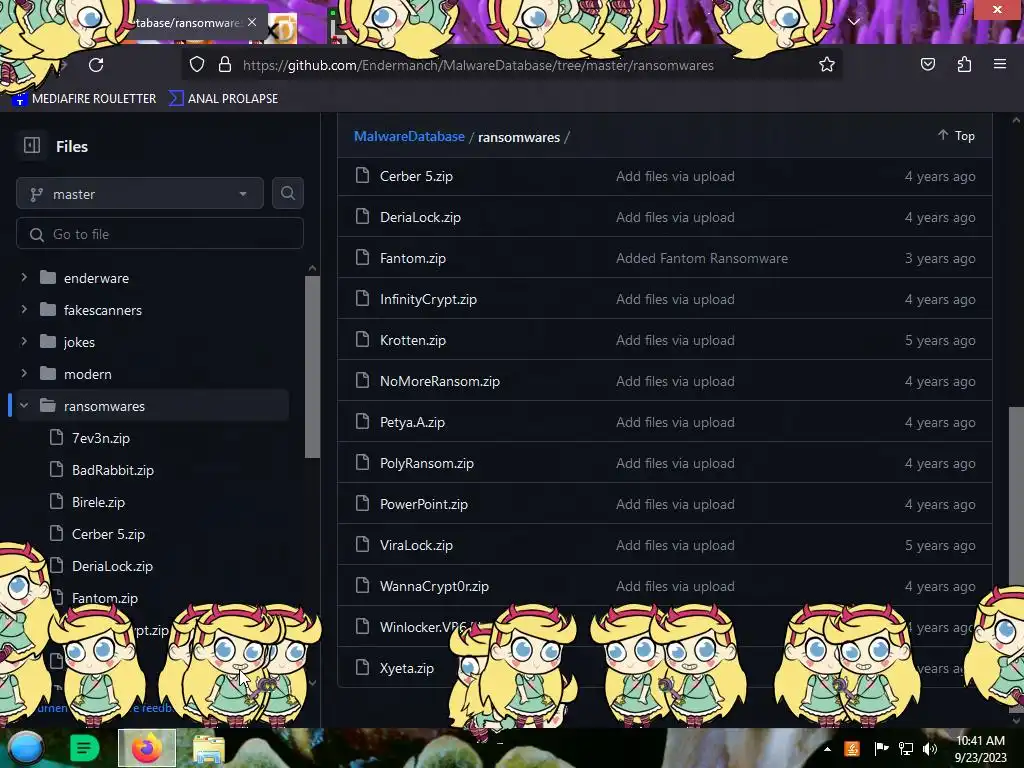Open the tracking protection shield icon
Screen dimensions: 1024x768
(x=197, y=65)
